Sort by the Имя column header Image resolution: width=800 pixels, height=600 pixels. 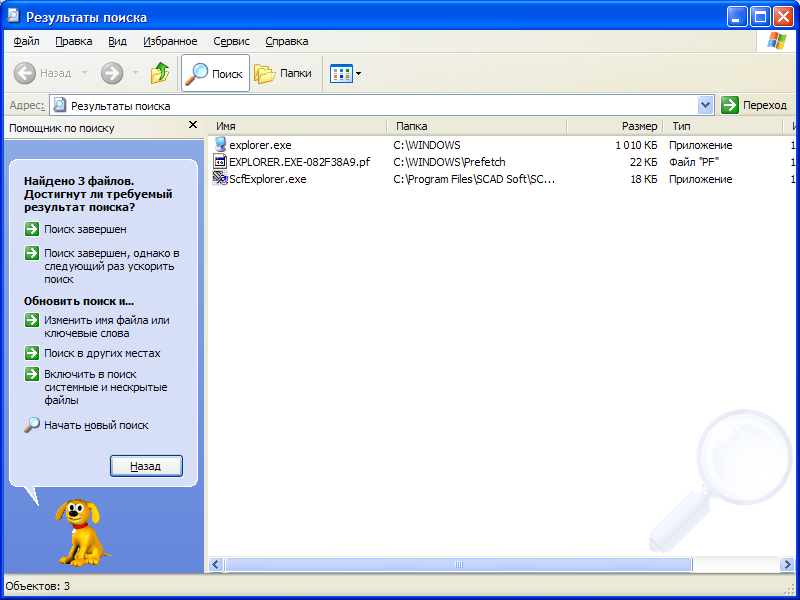coord(297,126)
